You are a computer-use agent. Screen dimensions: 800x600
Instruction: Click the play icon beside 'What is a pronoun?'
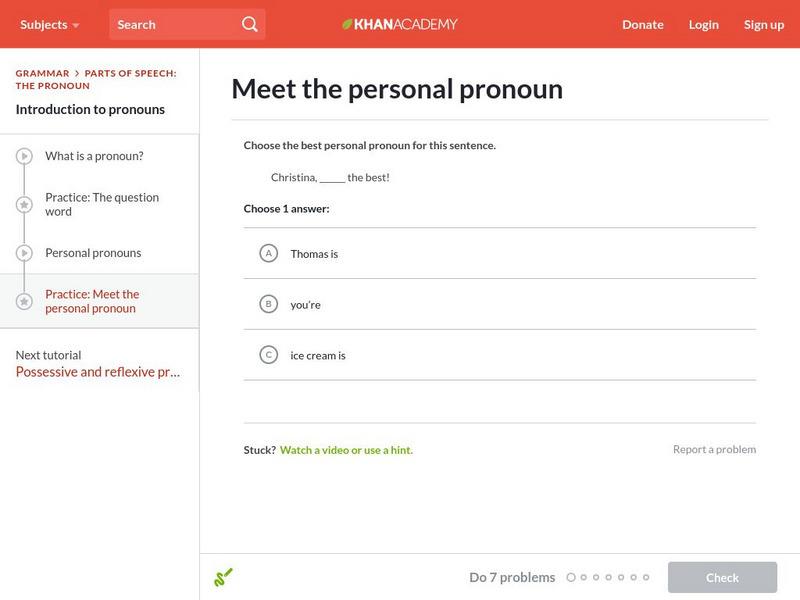point(22,156)
